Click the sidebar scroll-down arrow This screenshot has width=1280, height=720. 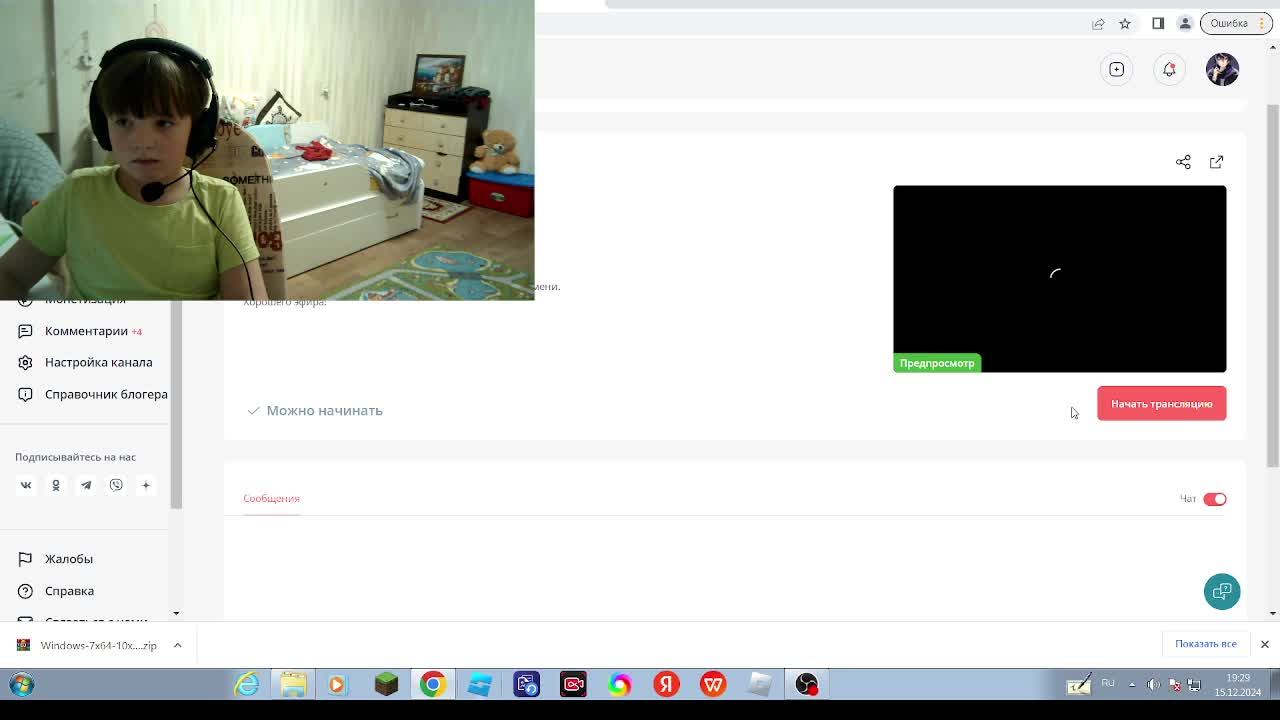point(176,613)
